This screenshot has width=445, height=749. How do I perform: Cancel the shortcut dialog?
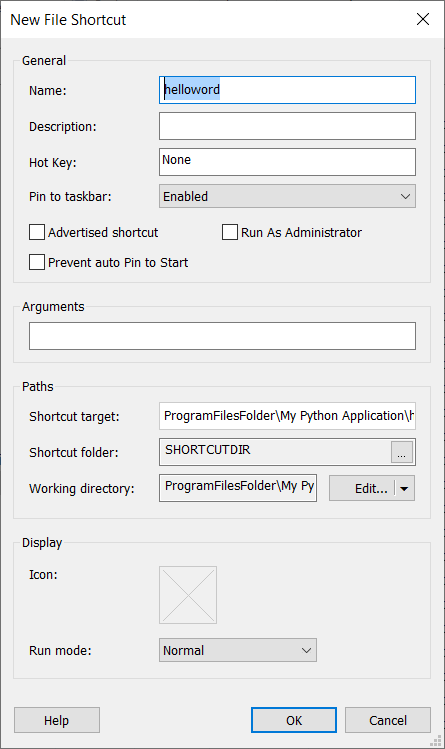coord(388,720)
